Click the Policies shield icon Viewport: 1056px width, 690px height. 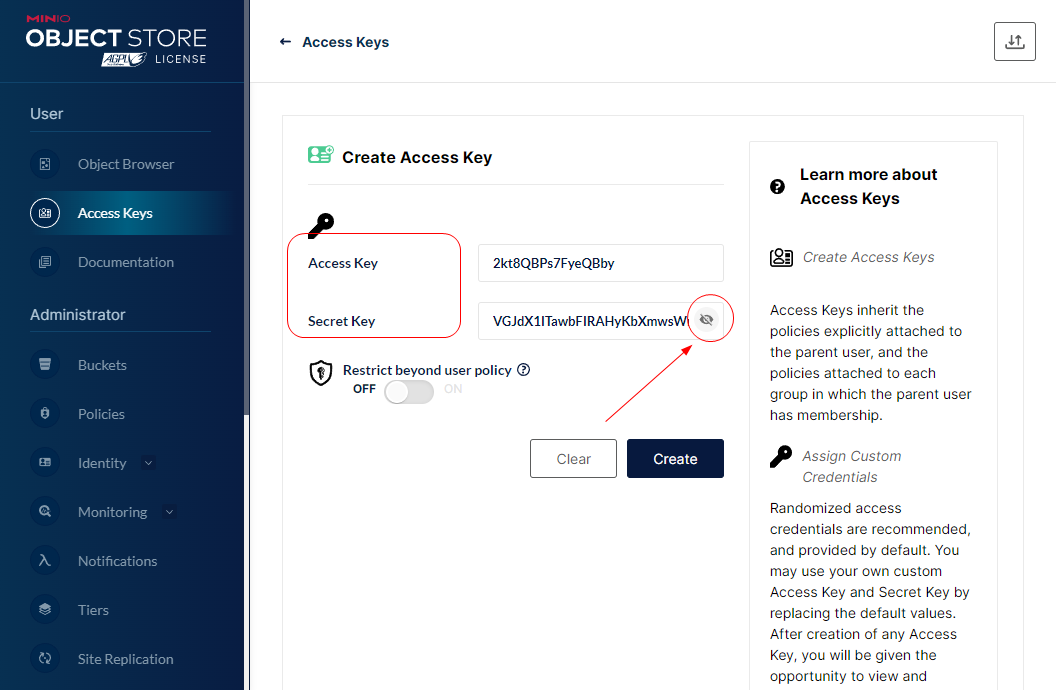tap(45, 414)
